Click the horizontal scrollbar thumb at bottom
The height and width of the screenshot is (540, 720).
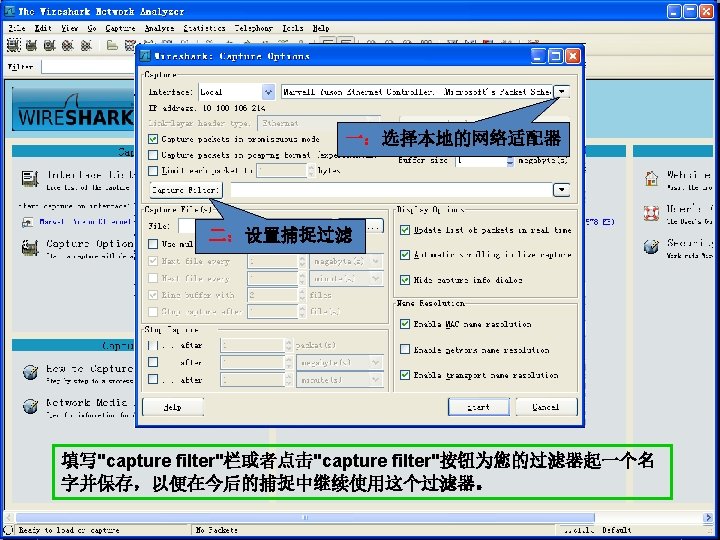(x=305, y=518)
